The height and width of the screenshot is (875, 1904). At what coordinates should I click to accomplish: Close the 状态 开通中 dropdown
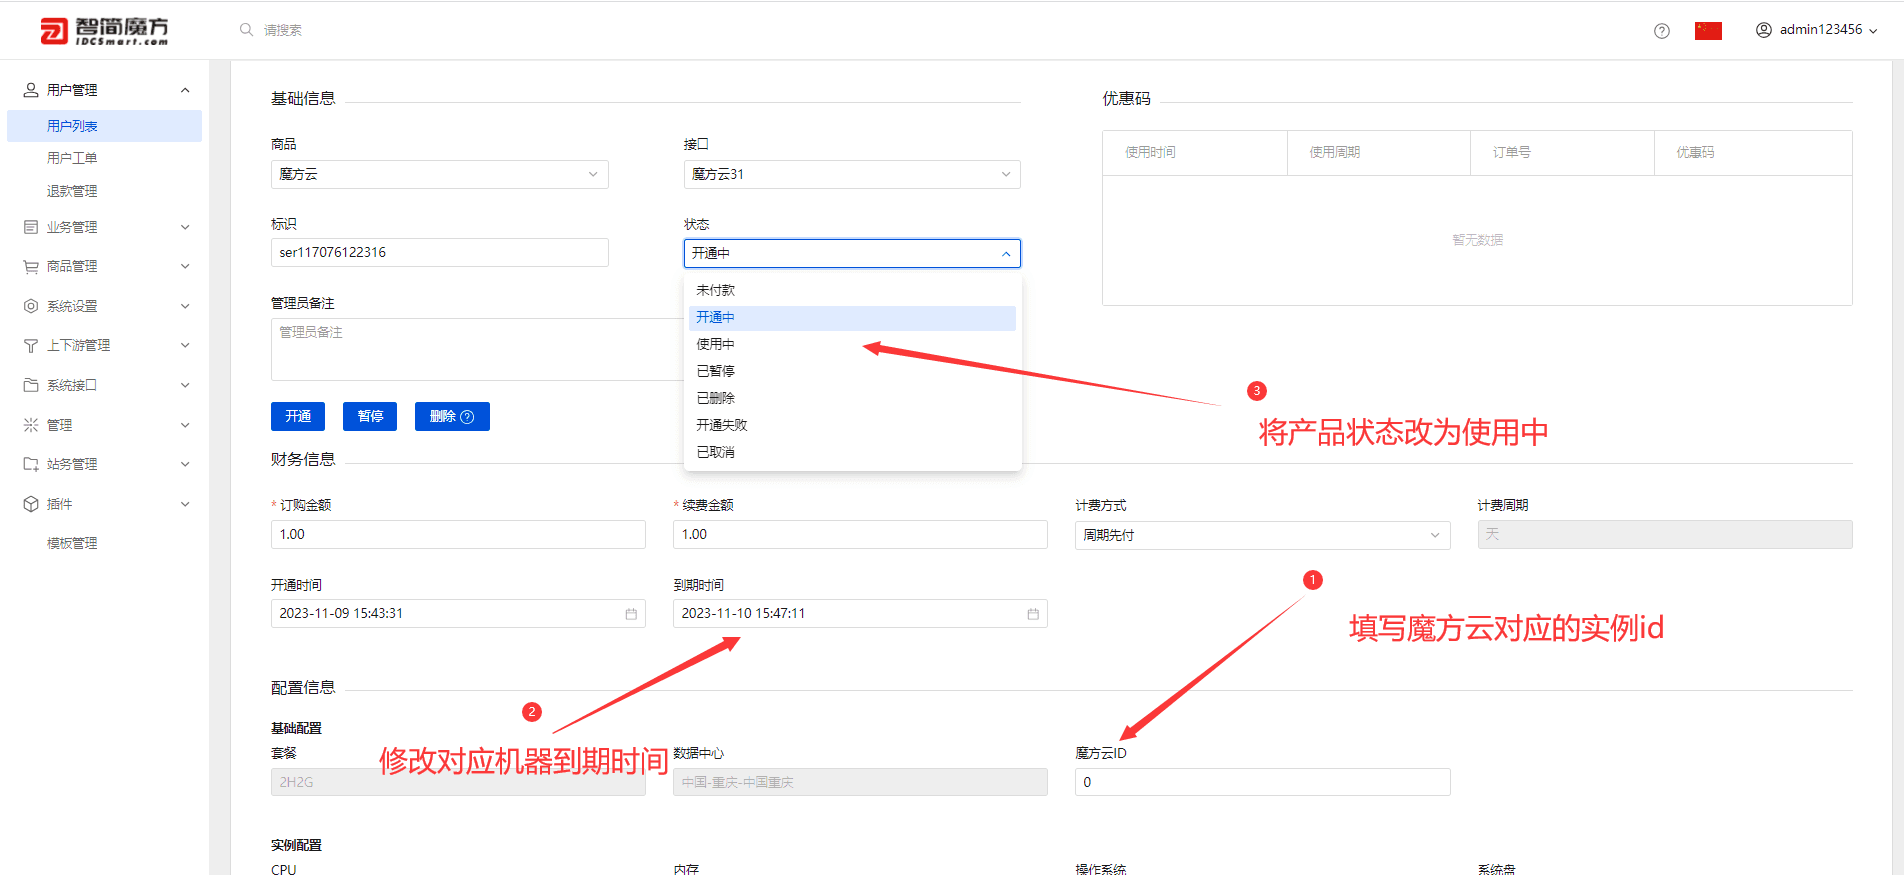852,253
